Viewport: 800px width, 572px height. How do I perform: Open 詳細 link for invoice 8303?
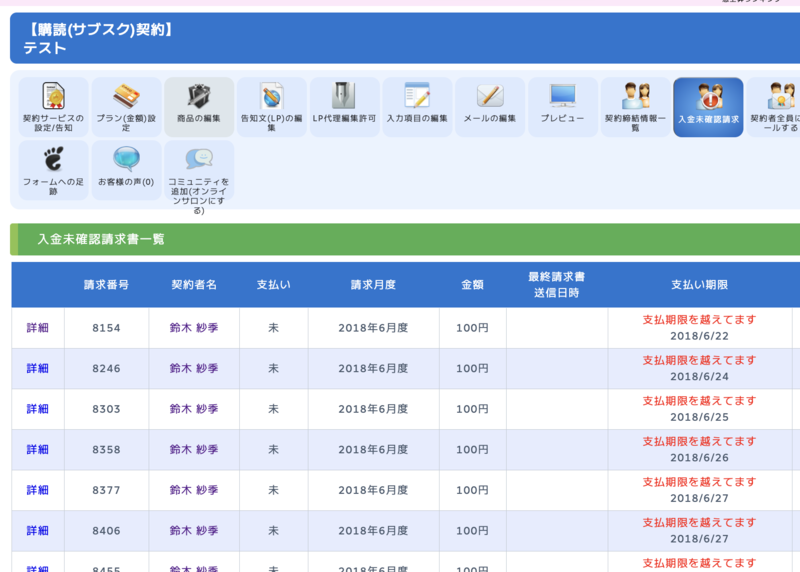pos(37,409)
